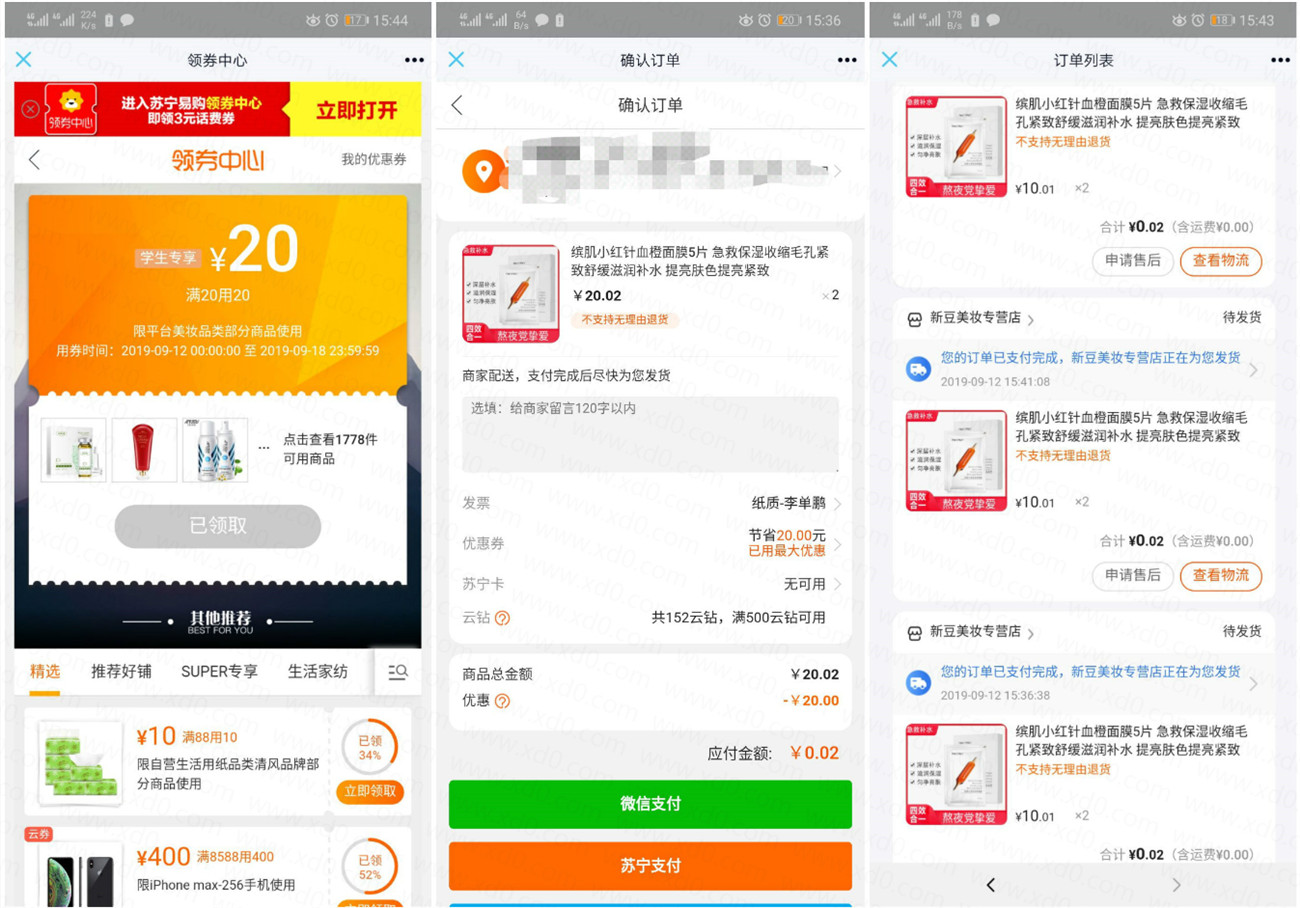
Task: Click the 已领52% progress ring
Action: tap(370, 865)
